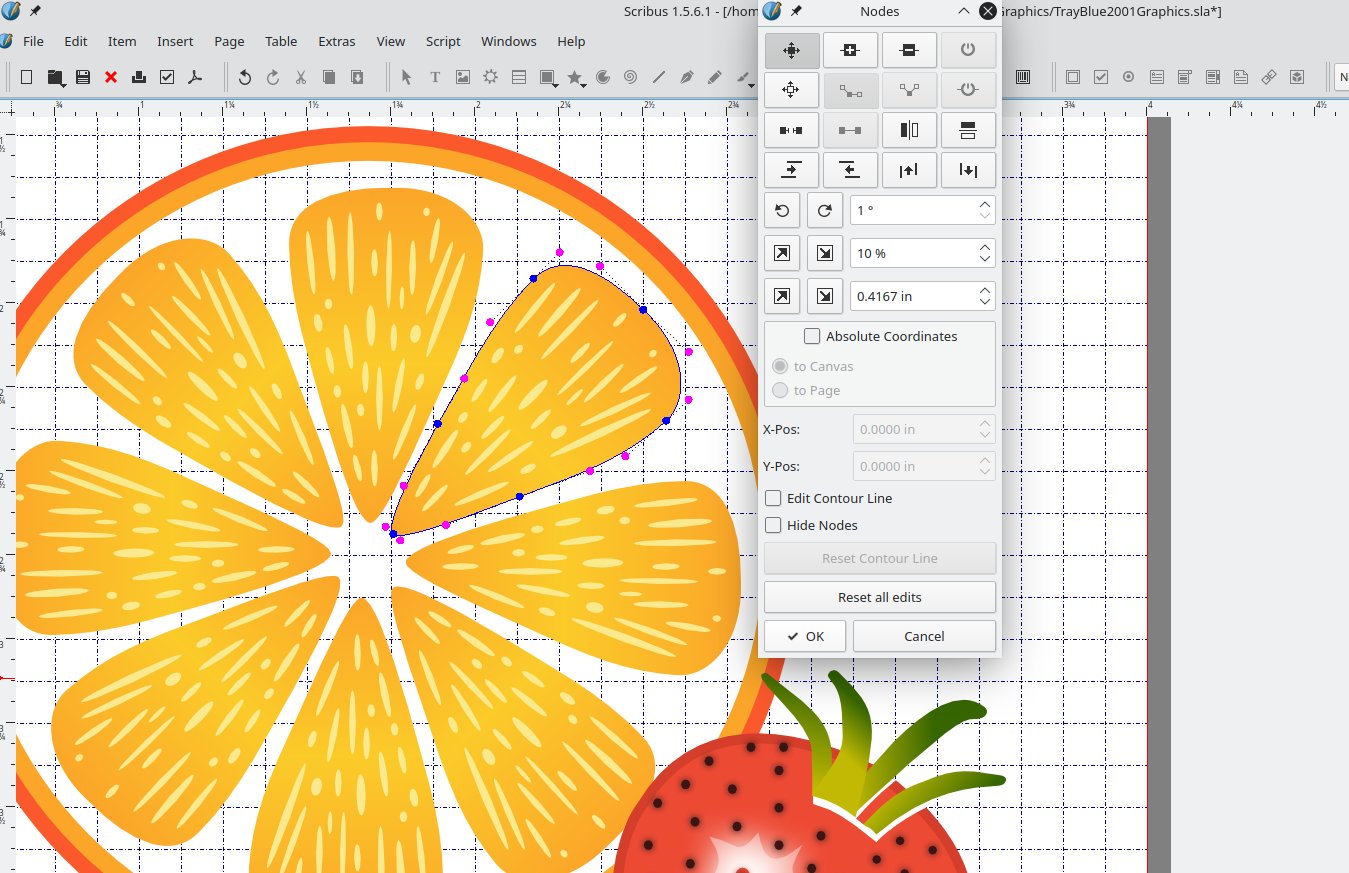
Task: Click the Print toolbar icon
Action: coord(139,77)
